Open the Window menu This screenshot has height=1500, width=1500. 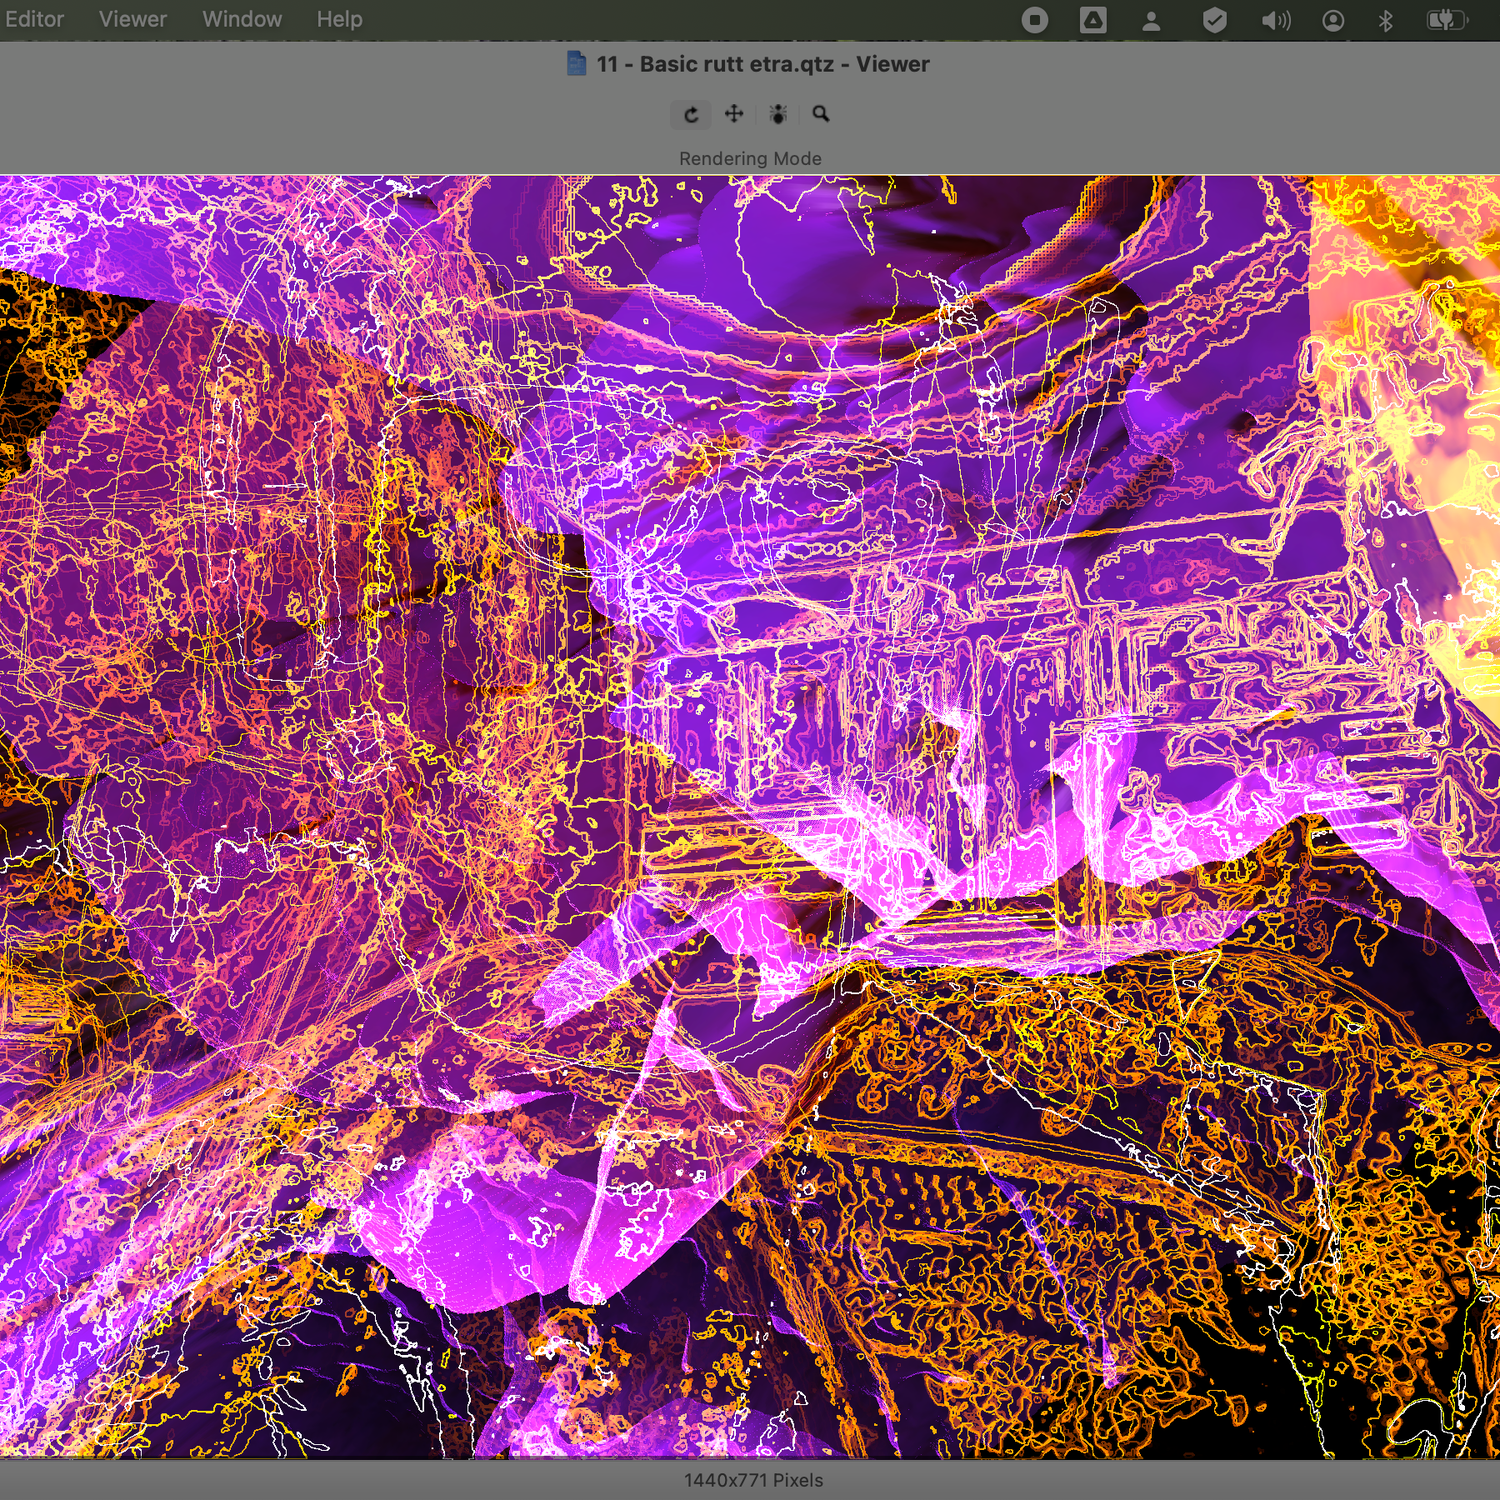(x=242, y=19)
